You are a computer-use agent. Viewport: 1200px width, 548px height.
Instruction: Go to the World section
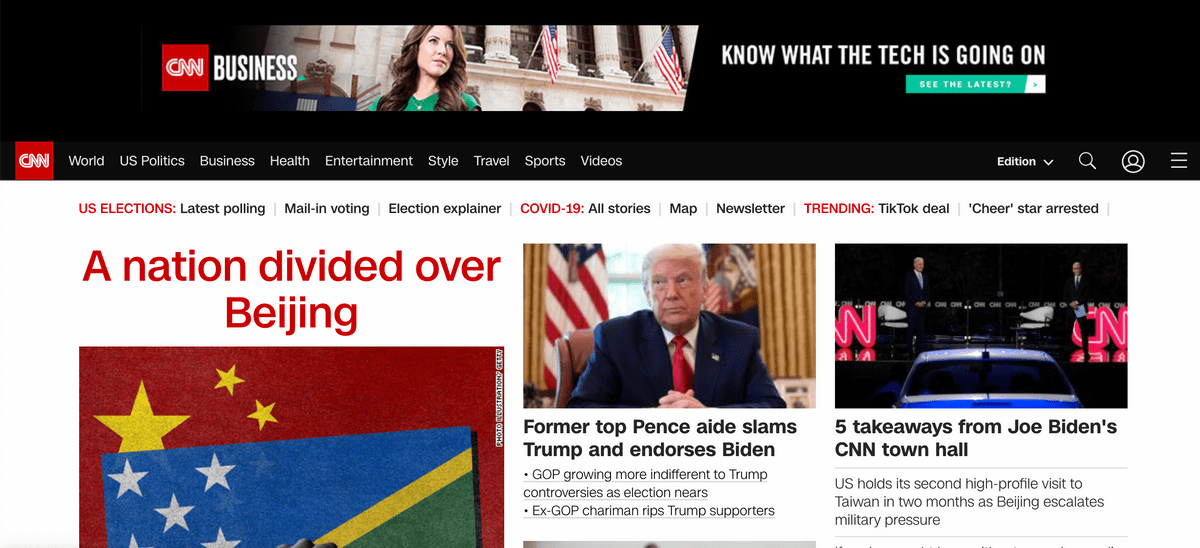click(86, 161)
